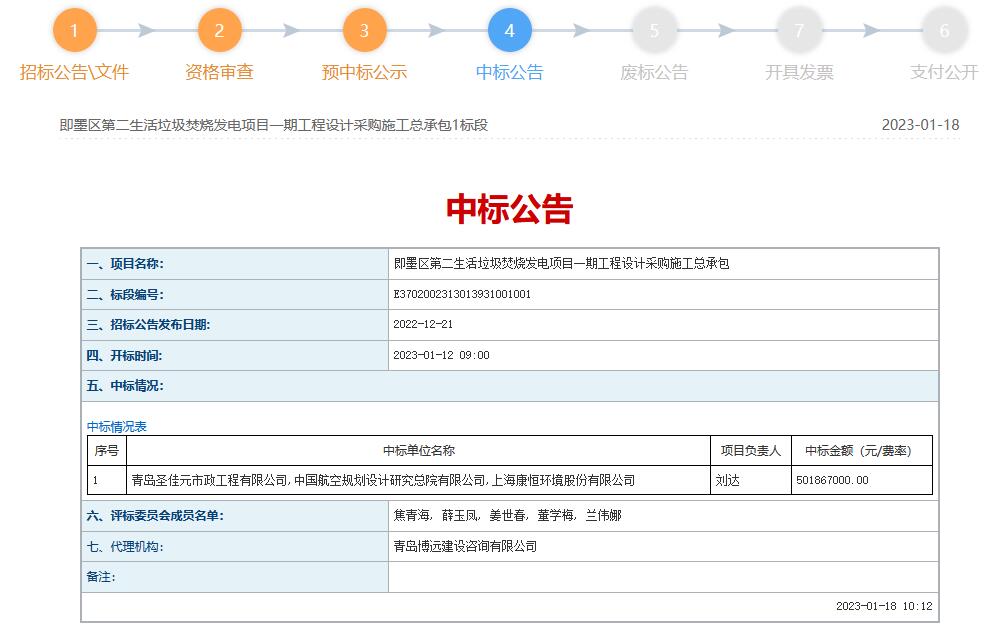Click the orange step 1 circle

pyautogui.click(x=74, y=31)
